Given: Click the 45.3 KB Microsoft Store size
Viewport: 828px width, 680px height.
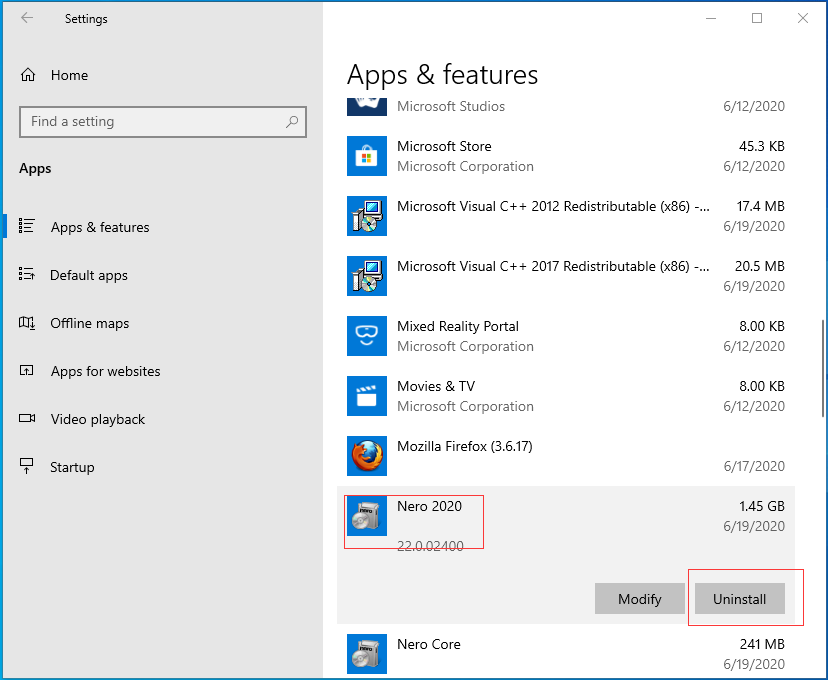Looking at the screenshot, I should (x=761, y=146).
